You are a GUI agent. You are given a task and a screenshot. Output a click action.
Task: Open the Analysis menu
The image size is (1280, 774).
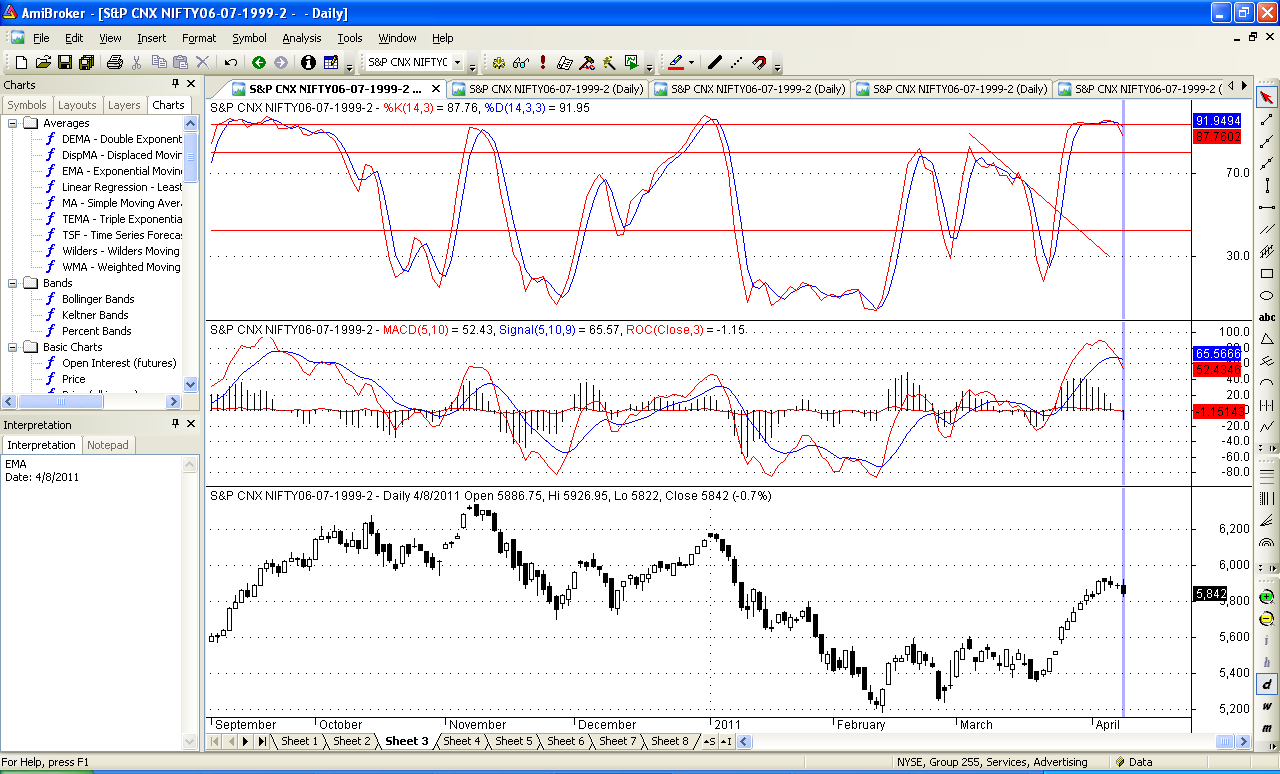tap(302, 38)
